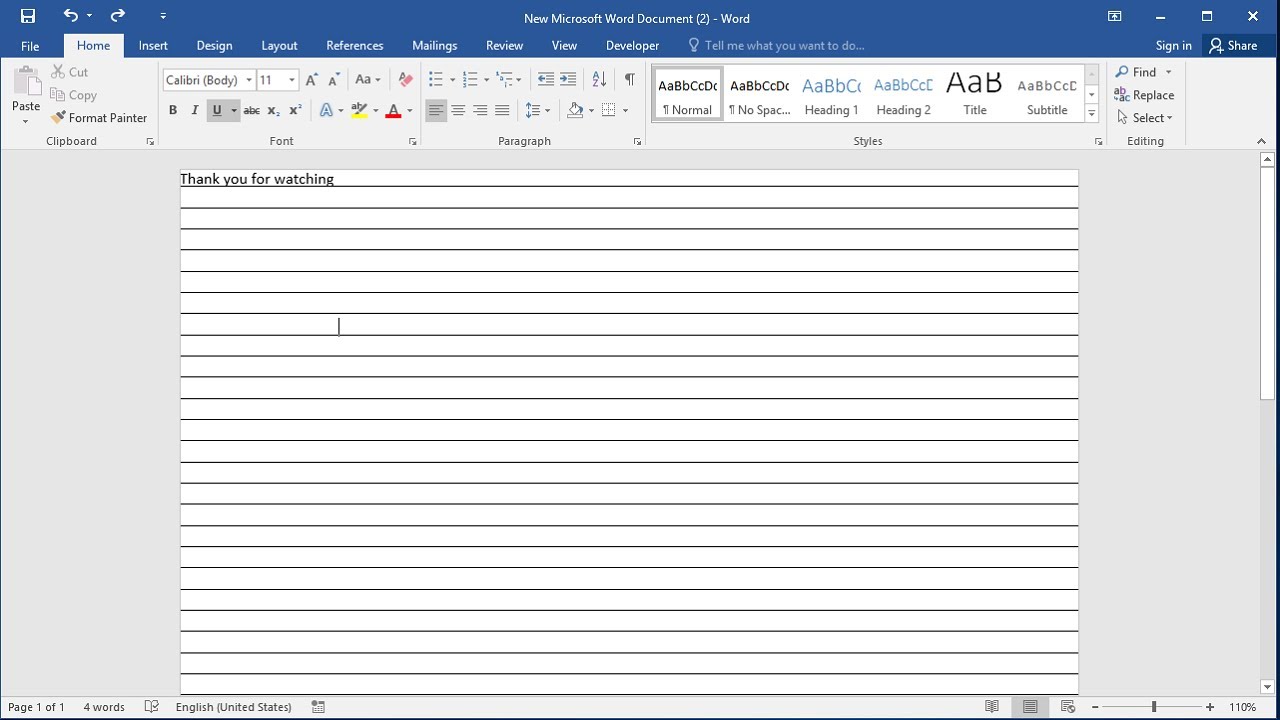The height and width of the screenshot is (720, 1280).
Task: Clear all formatting with eraser icon
Action: pyautogui.click(x=405, y=80)
